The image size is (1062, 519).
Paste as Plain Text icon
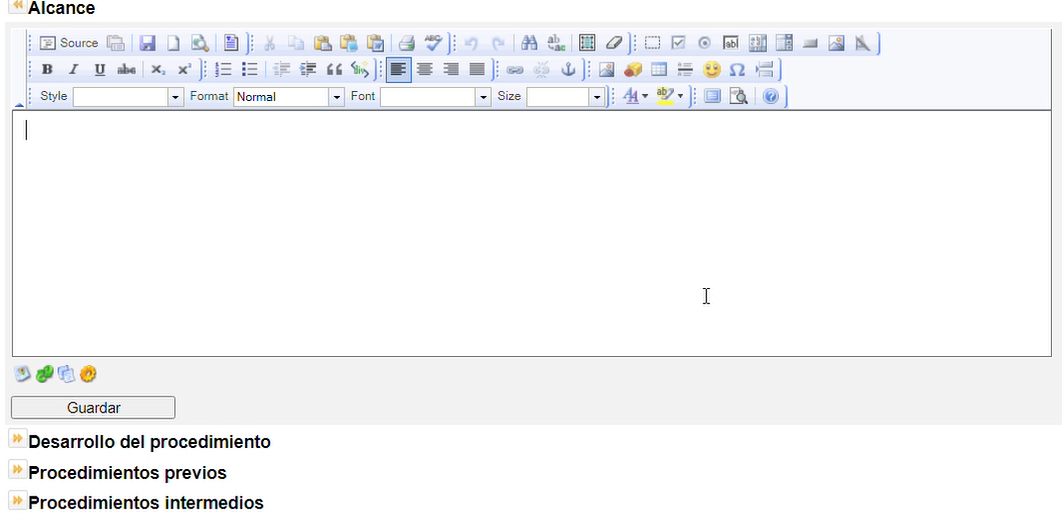(x=349, y=43)
